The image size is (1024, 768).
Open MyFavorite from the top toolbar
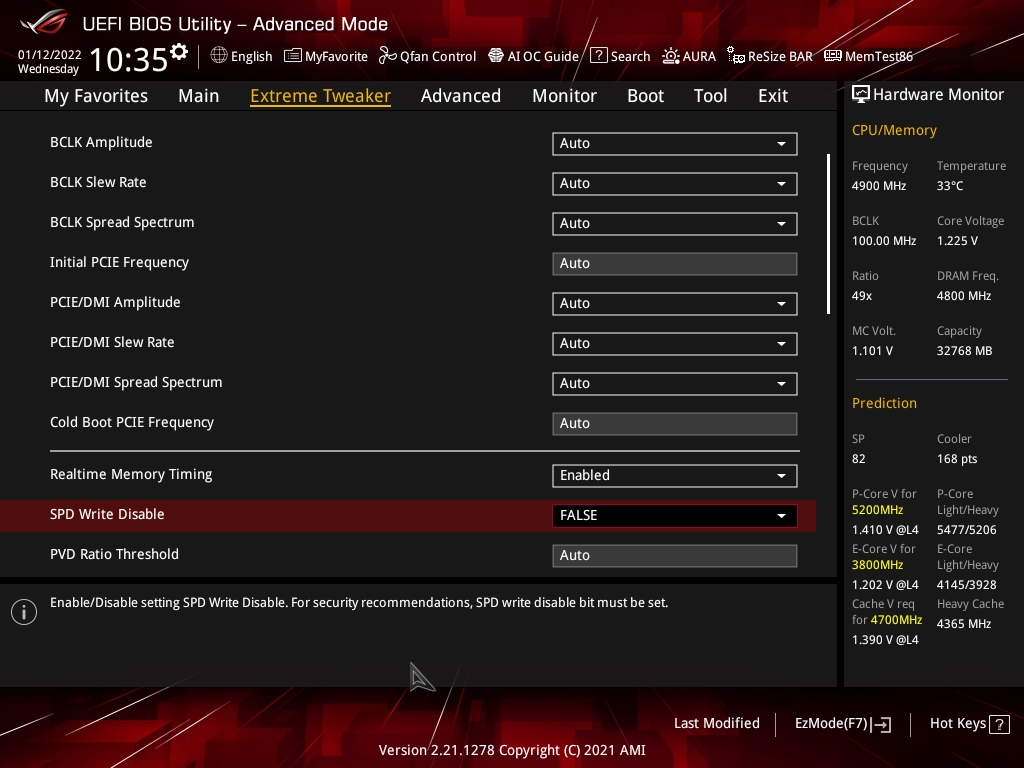326,56
